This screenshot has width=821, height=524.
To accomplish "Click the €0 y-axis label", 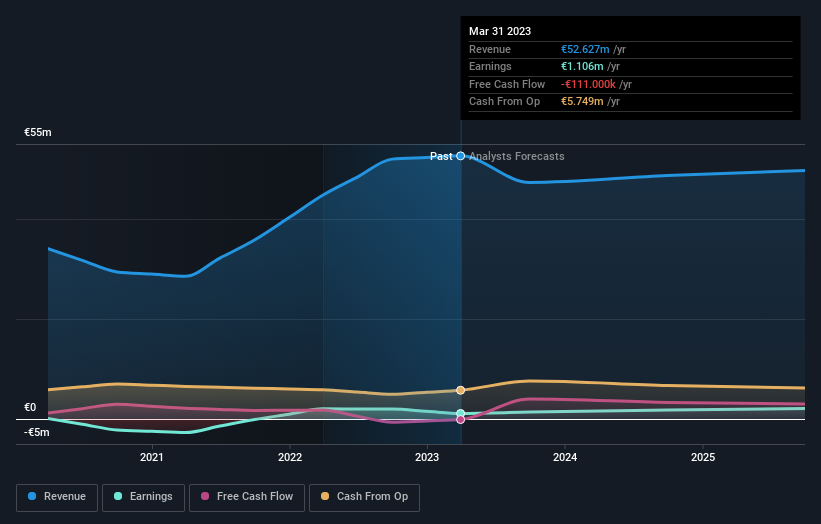I will click(30, 407).
